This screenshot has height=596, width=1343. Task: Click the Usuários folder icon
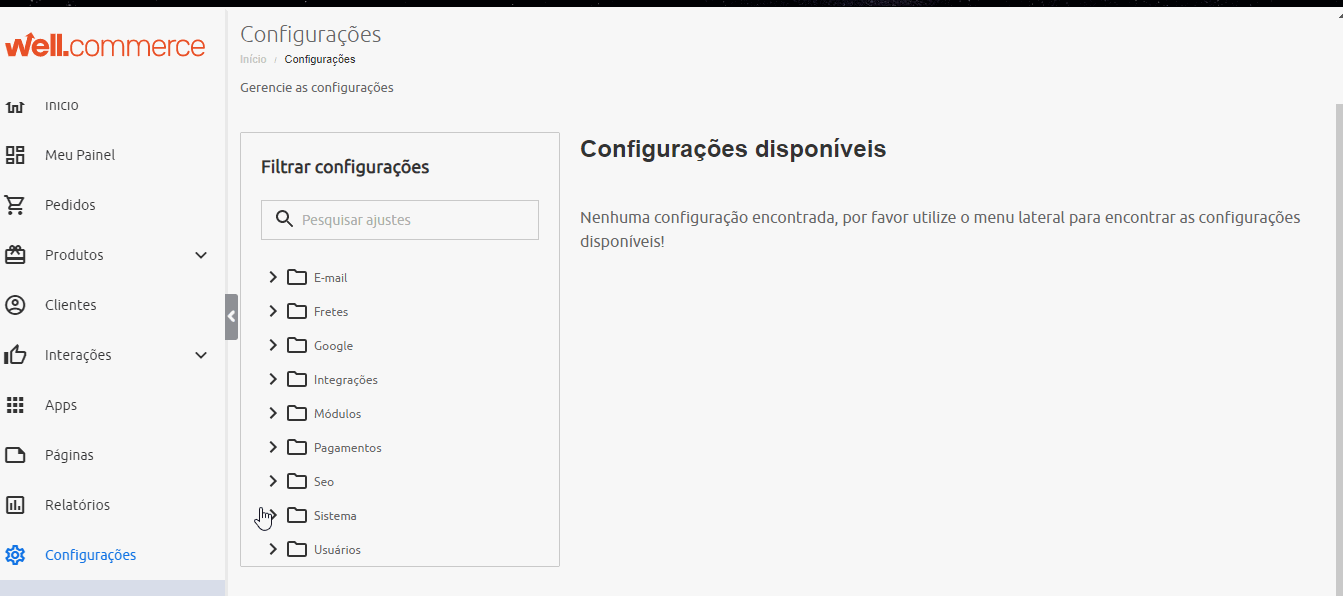click(x=297, y=549)
